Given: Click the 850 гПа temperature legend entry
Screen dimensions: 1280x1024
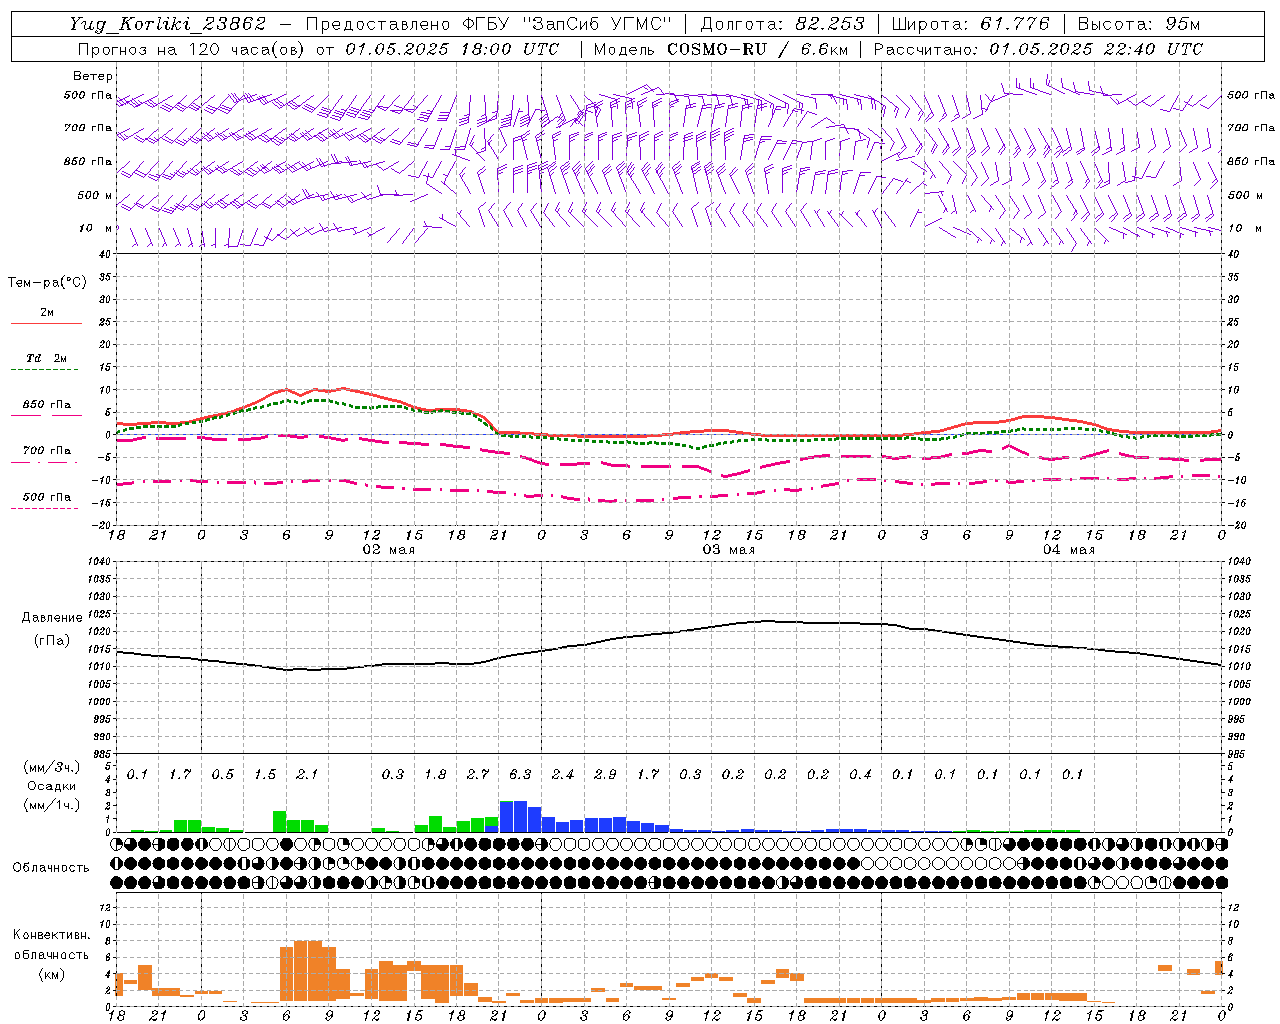Looking at the screenshot, I should coord(47,404).
